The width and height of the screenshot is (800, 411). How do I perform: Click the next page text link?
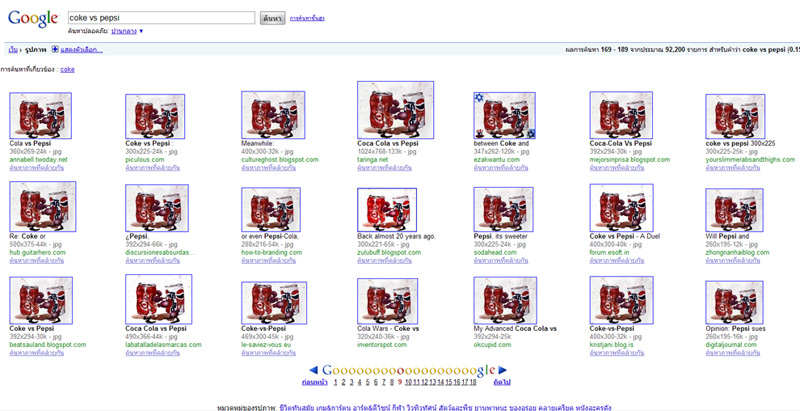[502, 382]
